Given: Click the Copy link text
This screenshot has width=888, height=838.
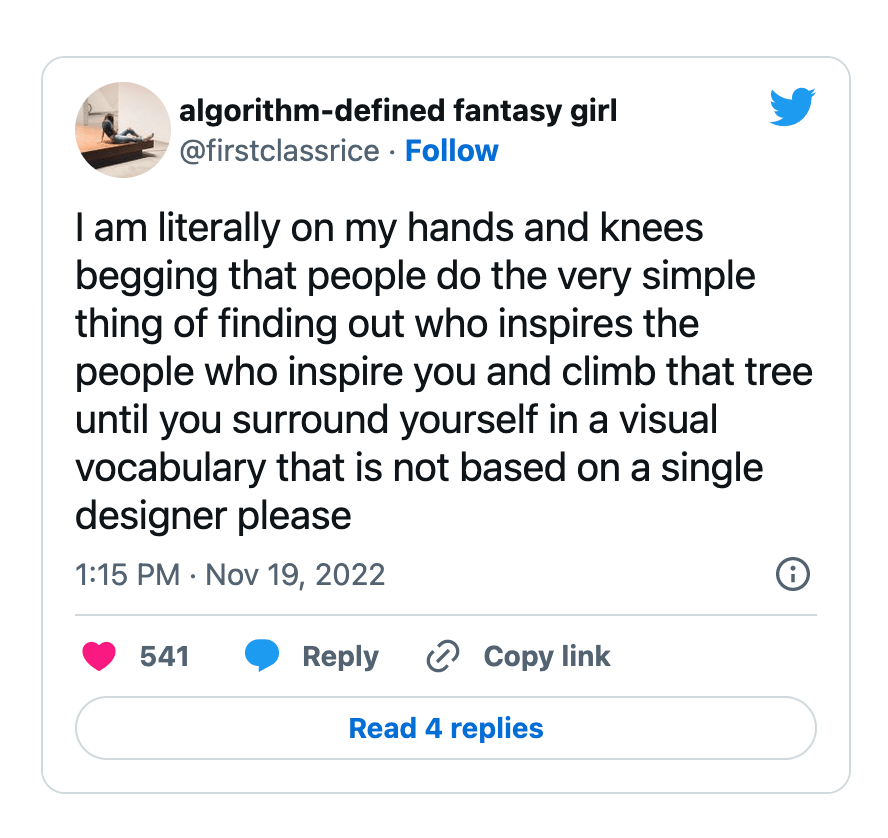Looking at the screenshot, I should coord(546,656).
